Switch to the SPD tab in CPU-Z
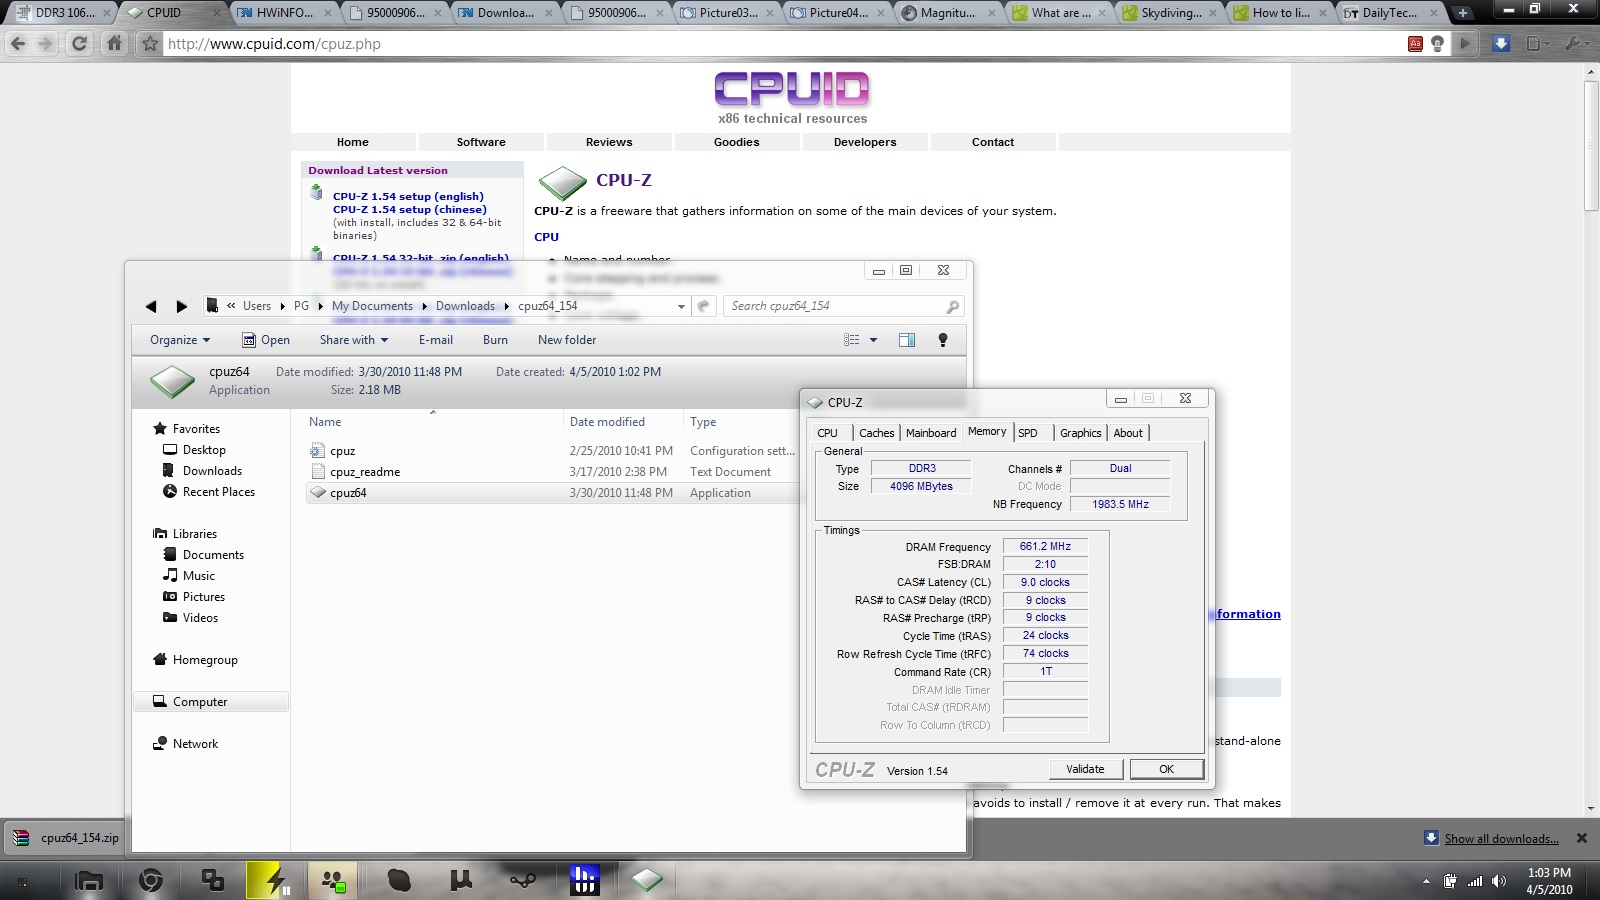 [x=1028, y=433]
